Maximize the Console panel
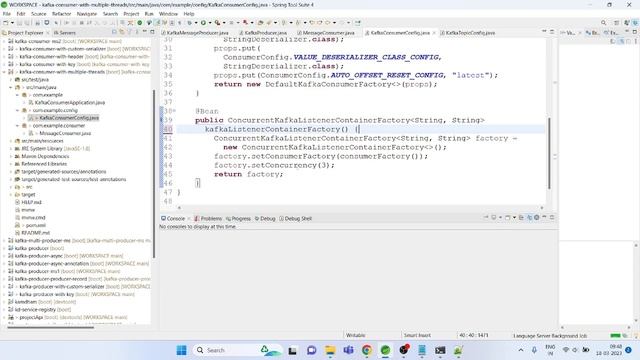Viewport: 640px width, 360px height. pyautogui.click(x=552, y=218)
